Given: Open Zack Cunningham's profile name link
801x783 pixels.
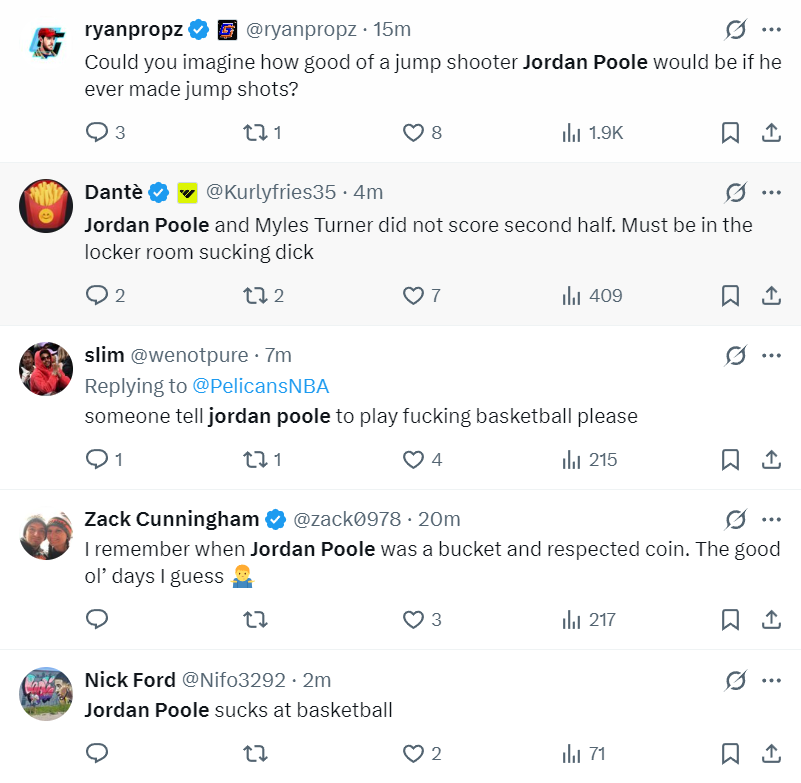Looking at the screenshot, I should [x=172, y=519].
